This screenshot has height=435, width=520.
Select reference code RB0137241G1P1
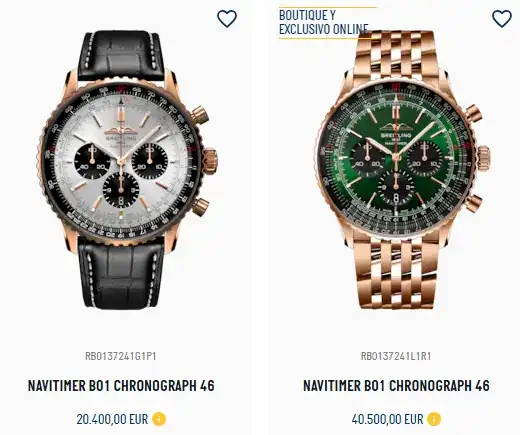click(121, 356)
